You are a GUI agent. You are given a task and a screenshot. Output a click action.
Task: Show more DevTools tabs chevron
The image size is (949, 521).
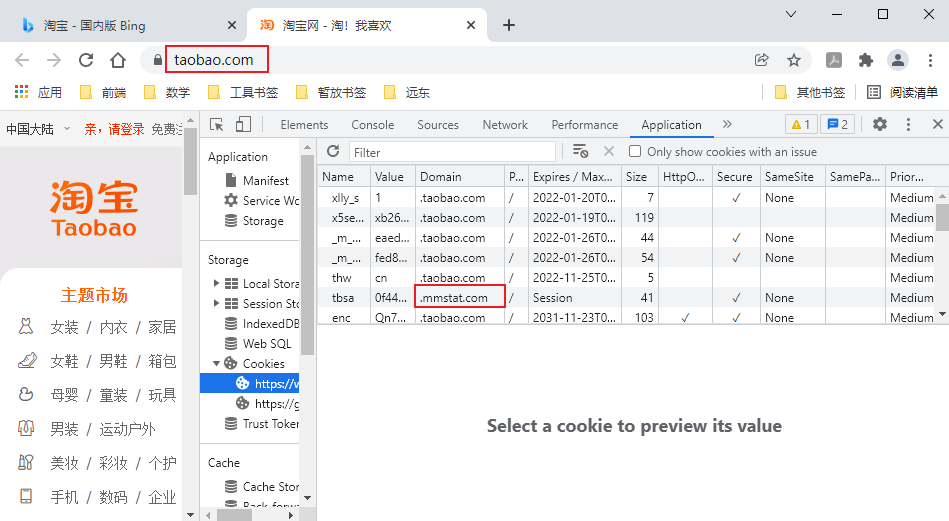[727, 125]
